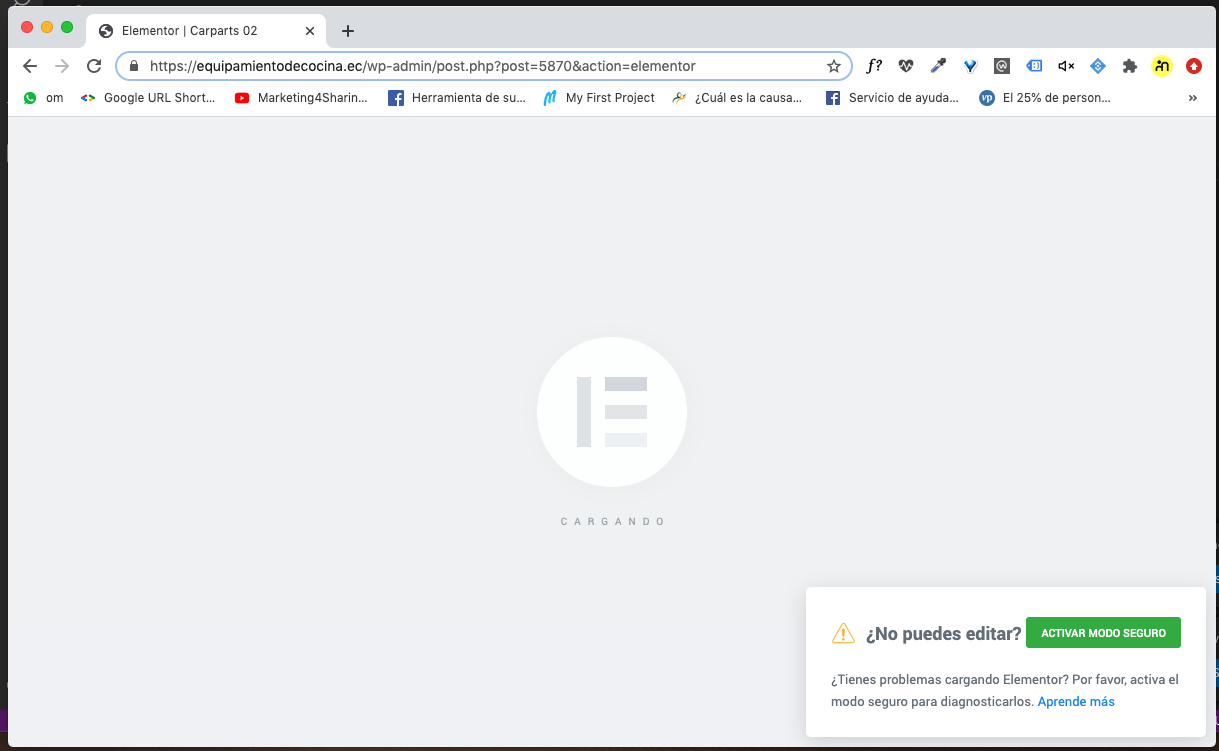Open the gray square @ extension
This screenshot has width=1219, height=751.
[x=1002, y=66]
